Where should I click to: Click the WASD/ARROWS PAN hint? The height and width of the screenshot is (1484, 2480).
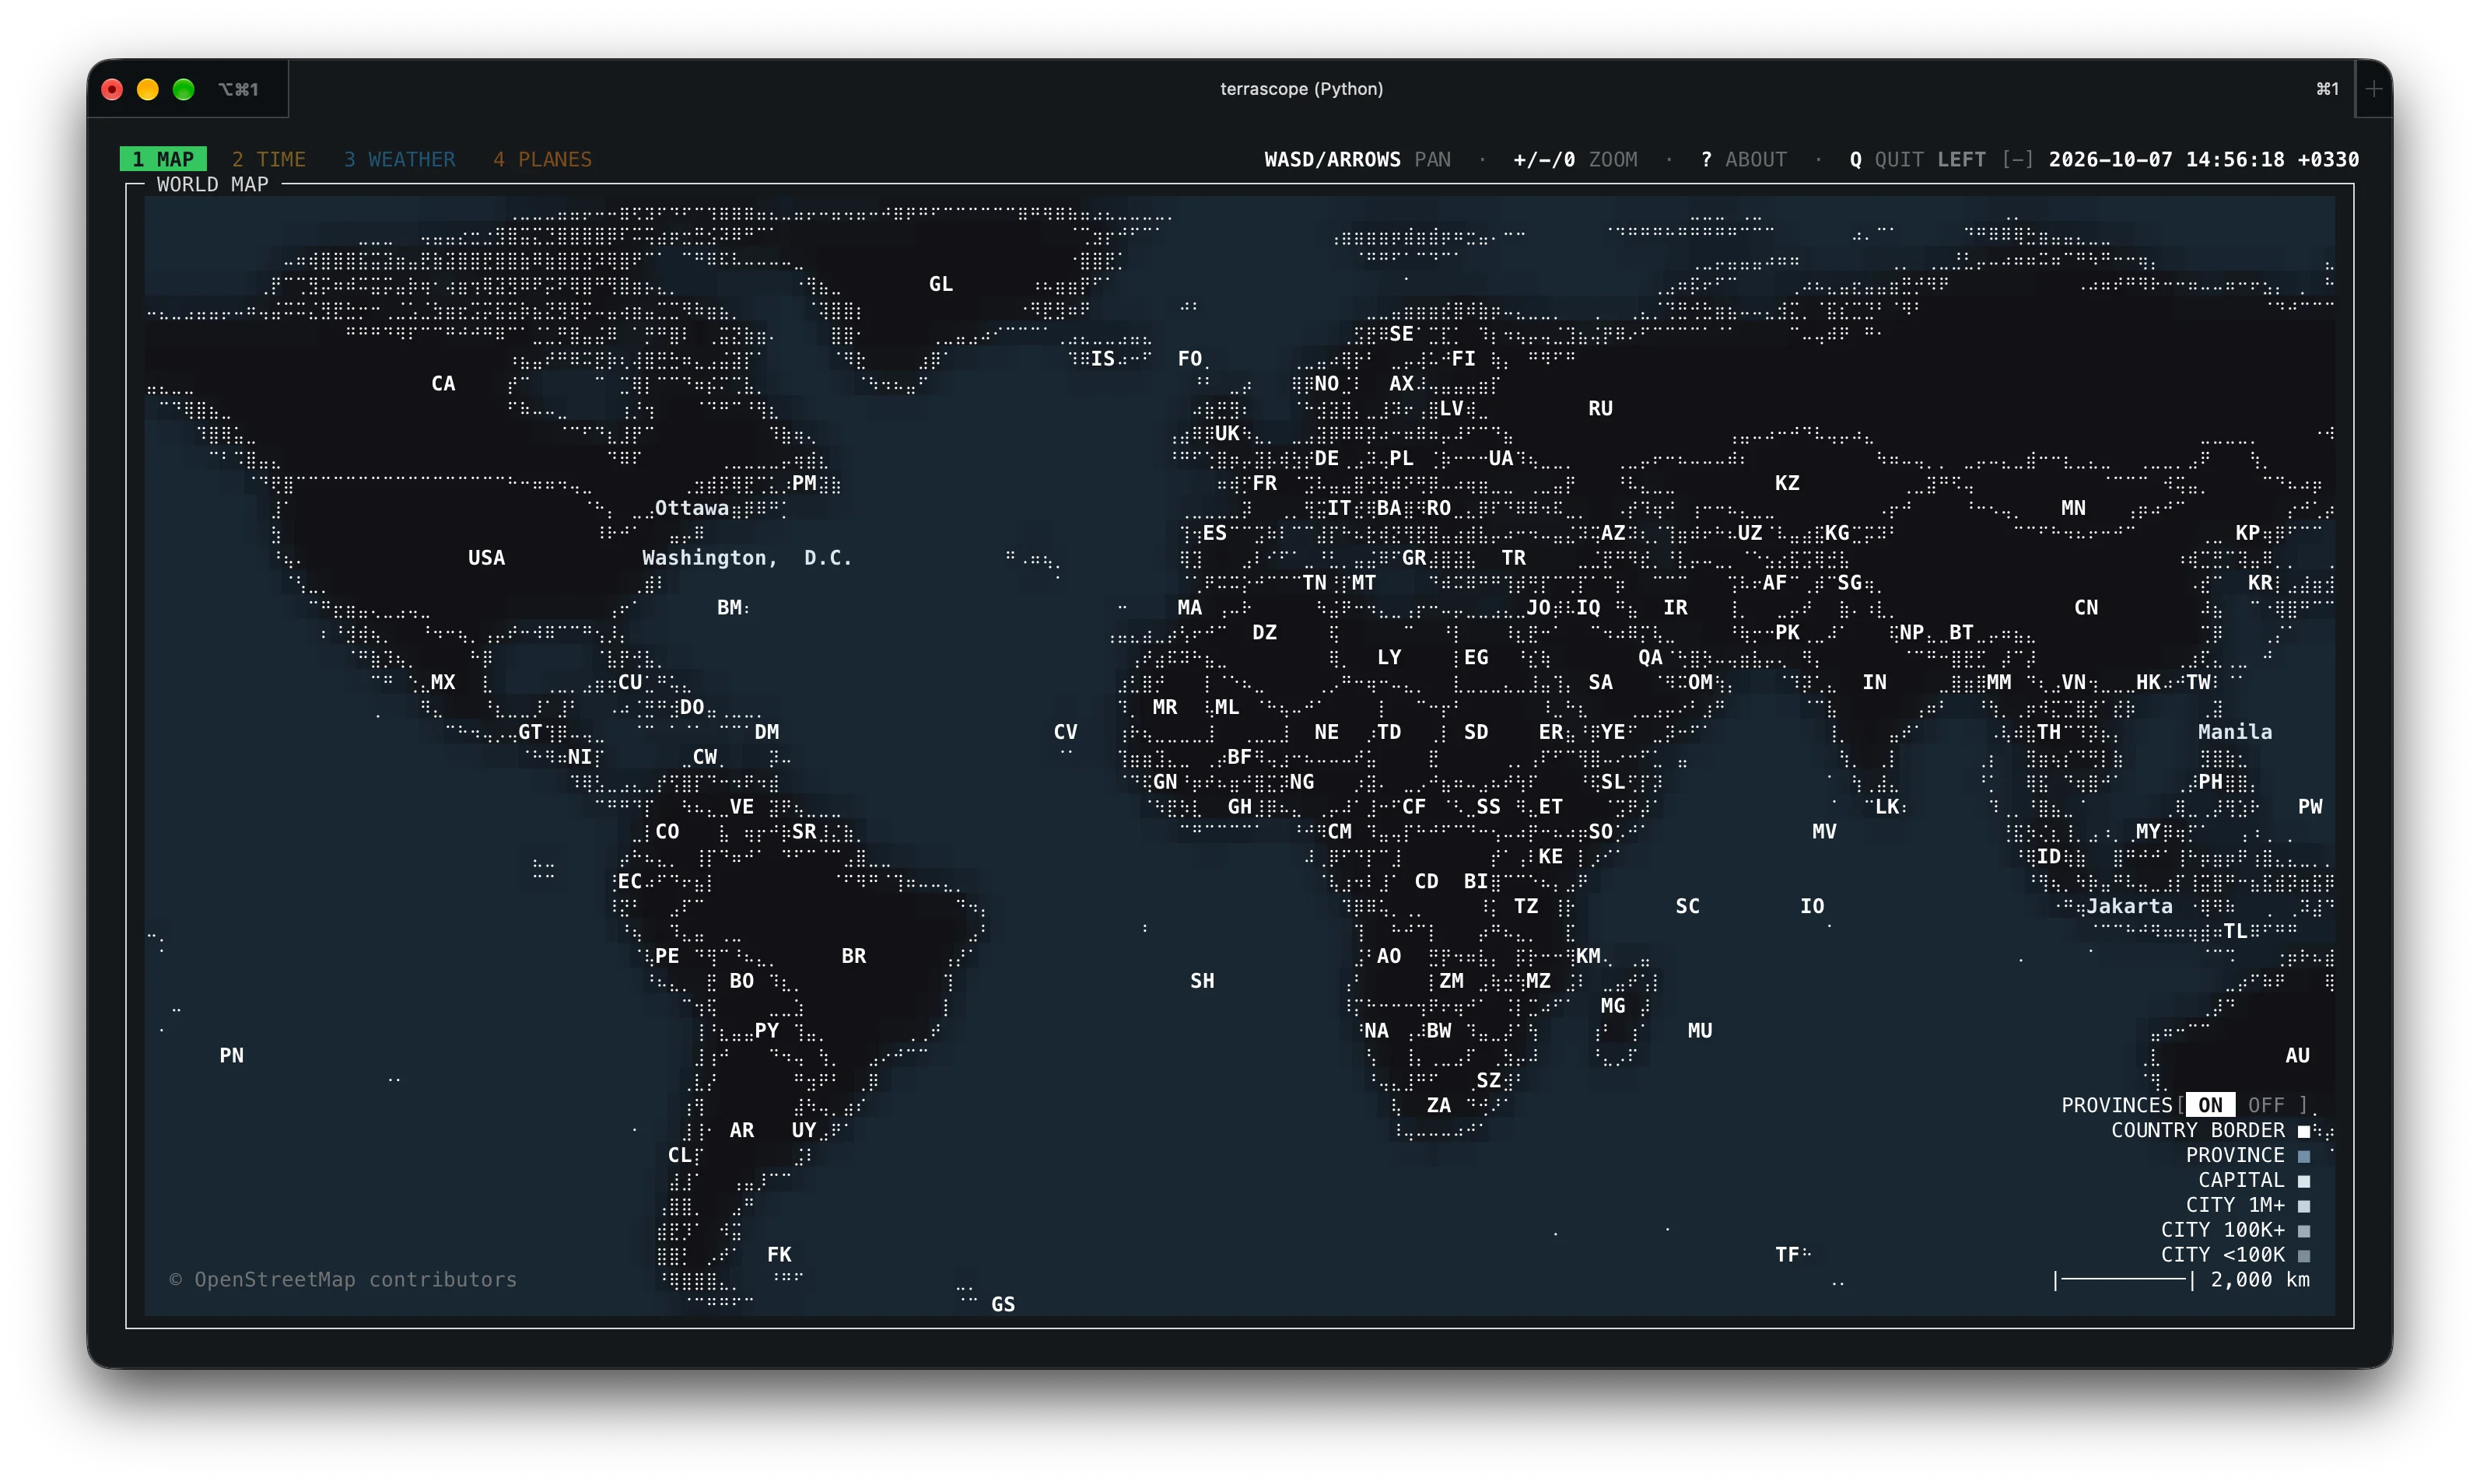pos(1357,159)
